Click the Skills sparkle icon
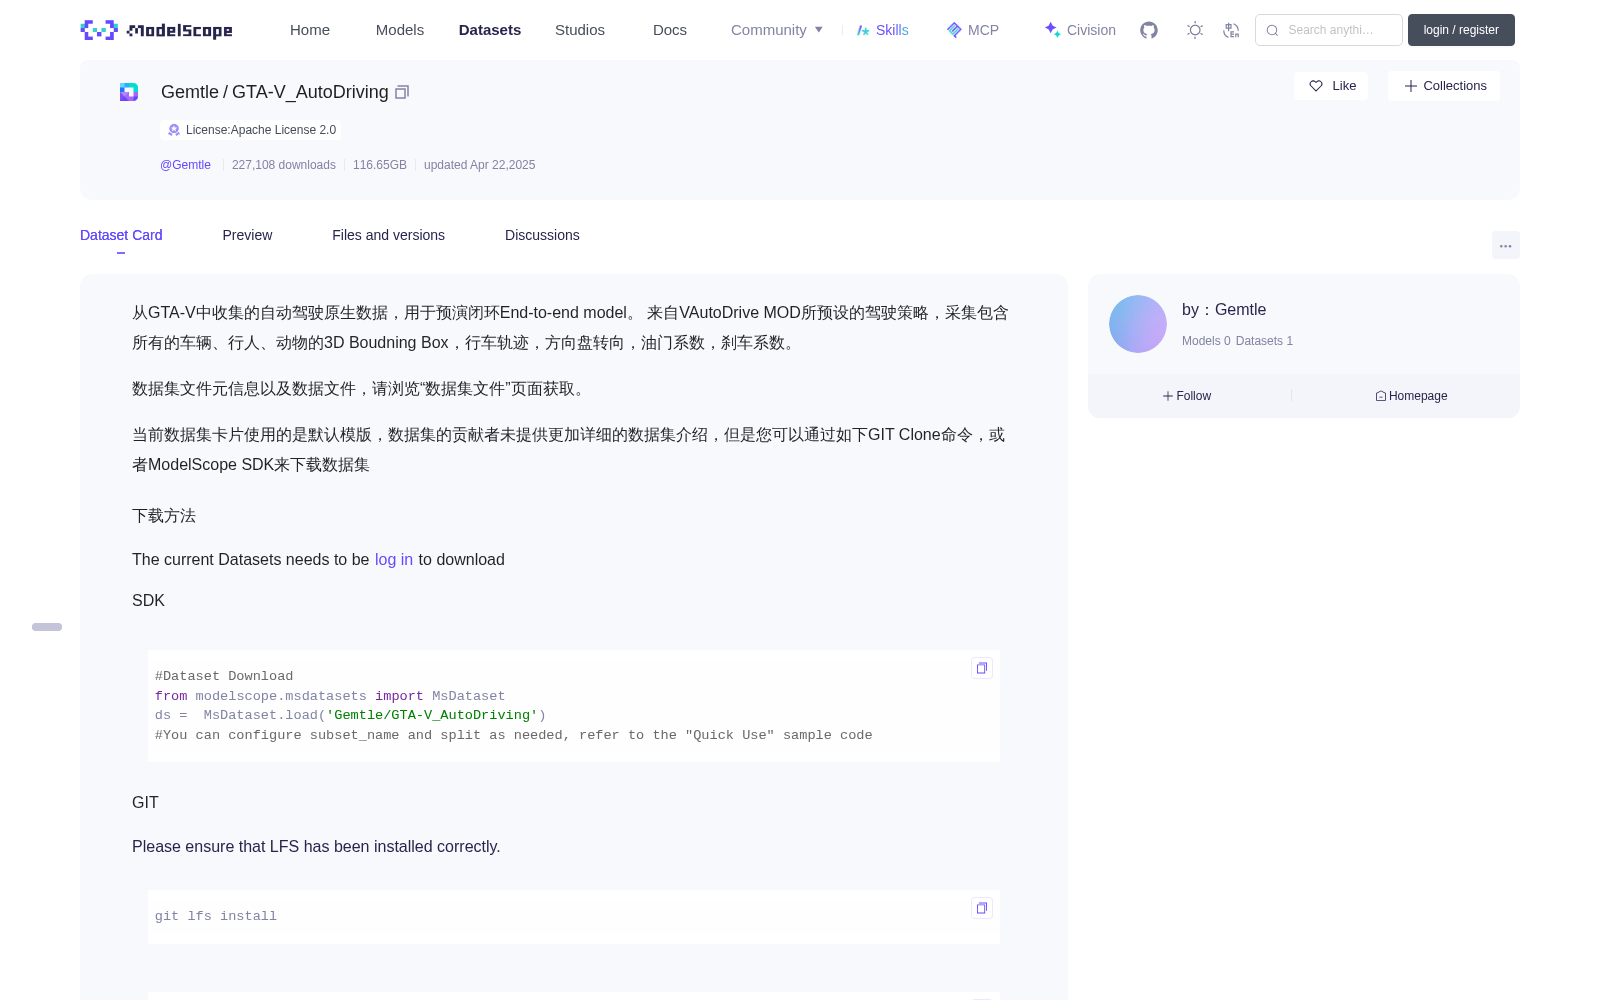 863,30
